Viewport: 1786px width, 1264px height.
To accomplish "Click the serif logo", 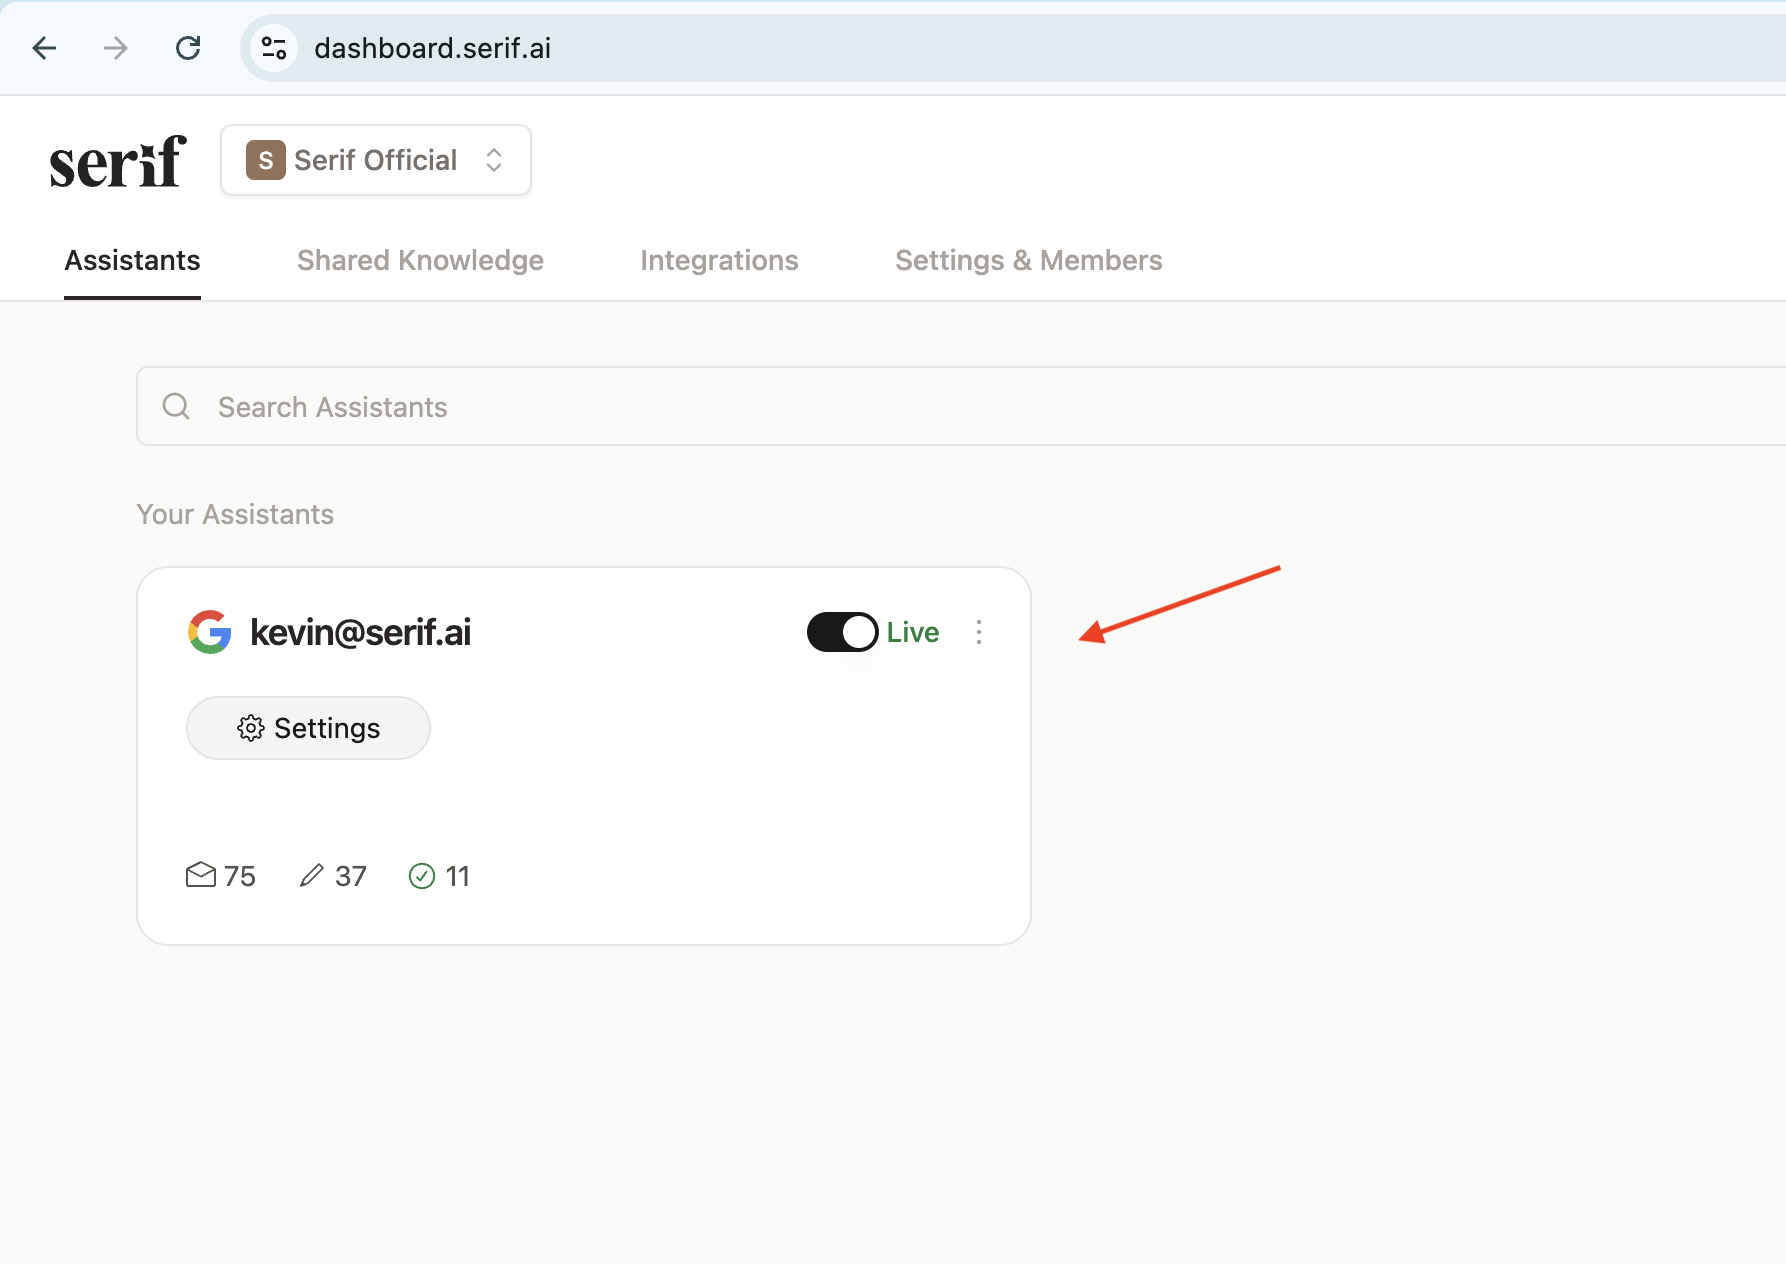I will coord(117,162).
